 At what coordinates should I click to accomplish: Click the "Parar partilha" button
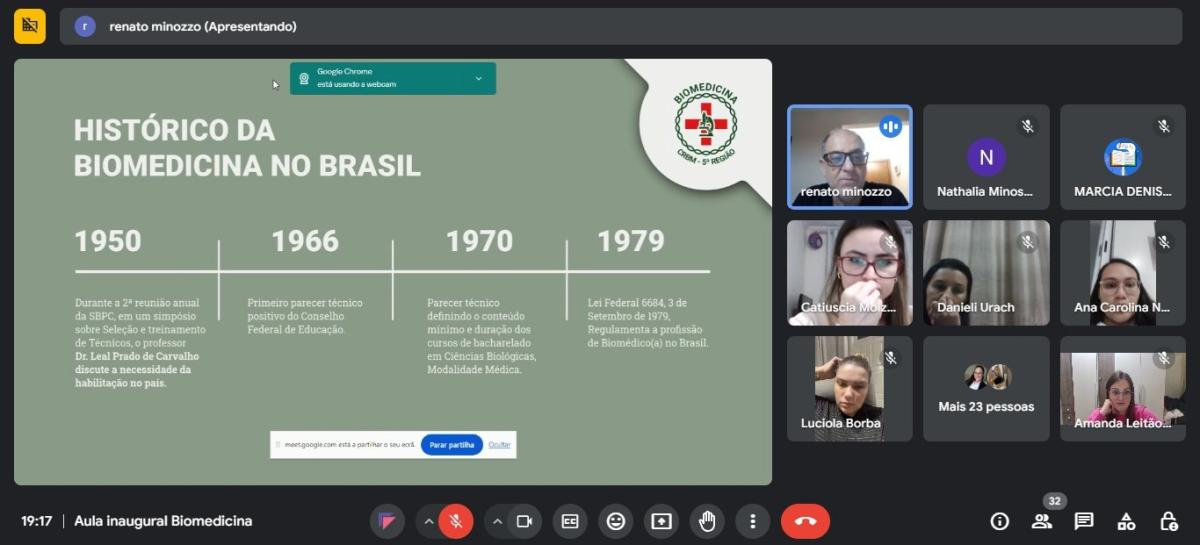point(451,445)
